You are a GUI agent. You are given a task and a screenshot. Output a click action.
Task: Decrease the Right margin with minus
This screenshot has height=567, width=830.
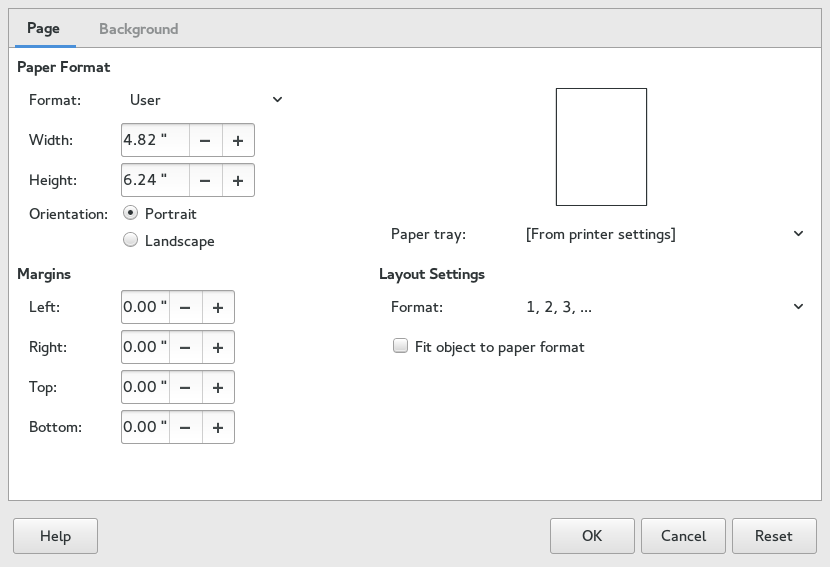(185, 347)
